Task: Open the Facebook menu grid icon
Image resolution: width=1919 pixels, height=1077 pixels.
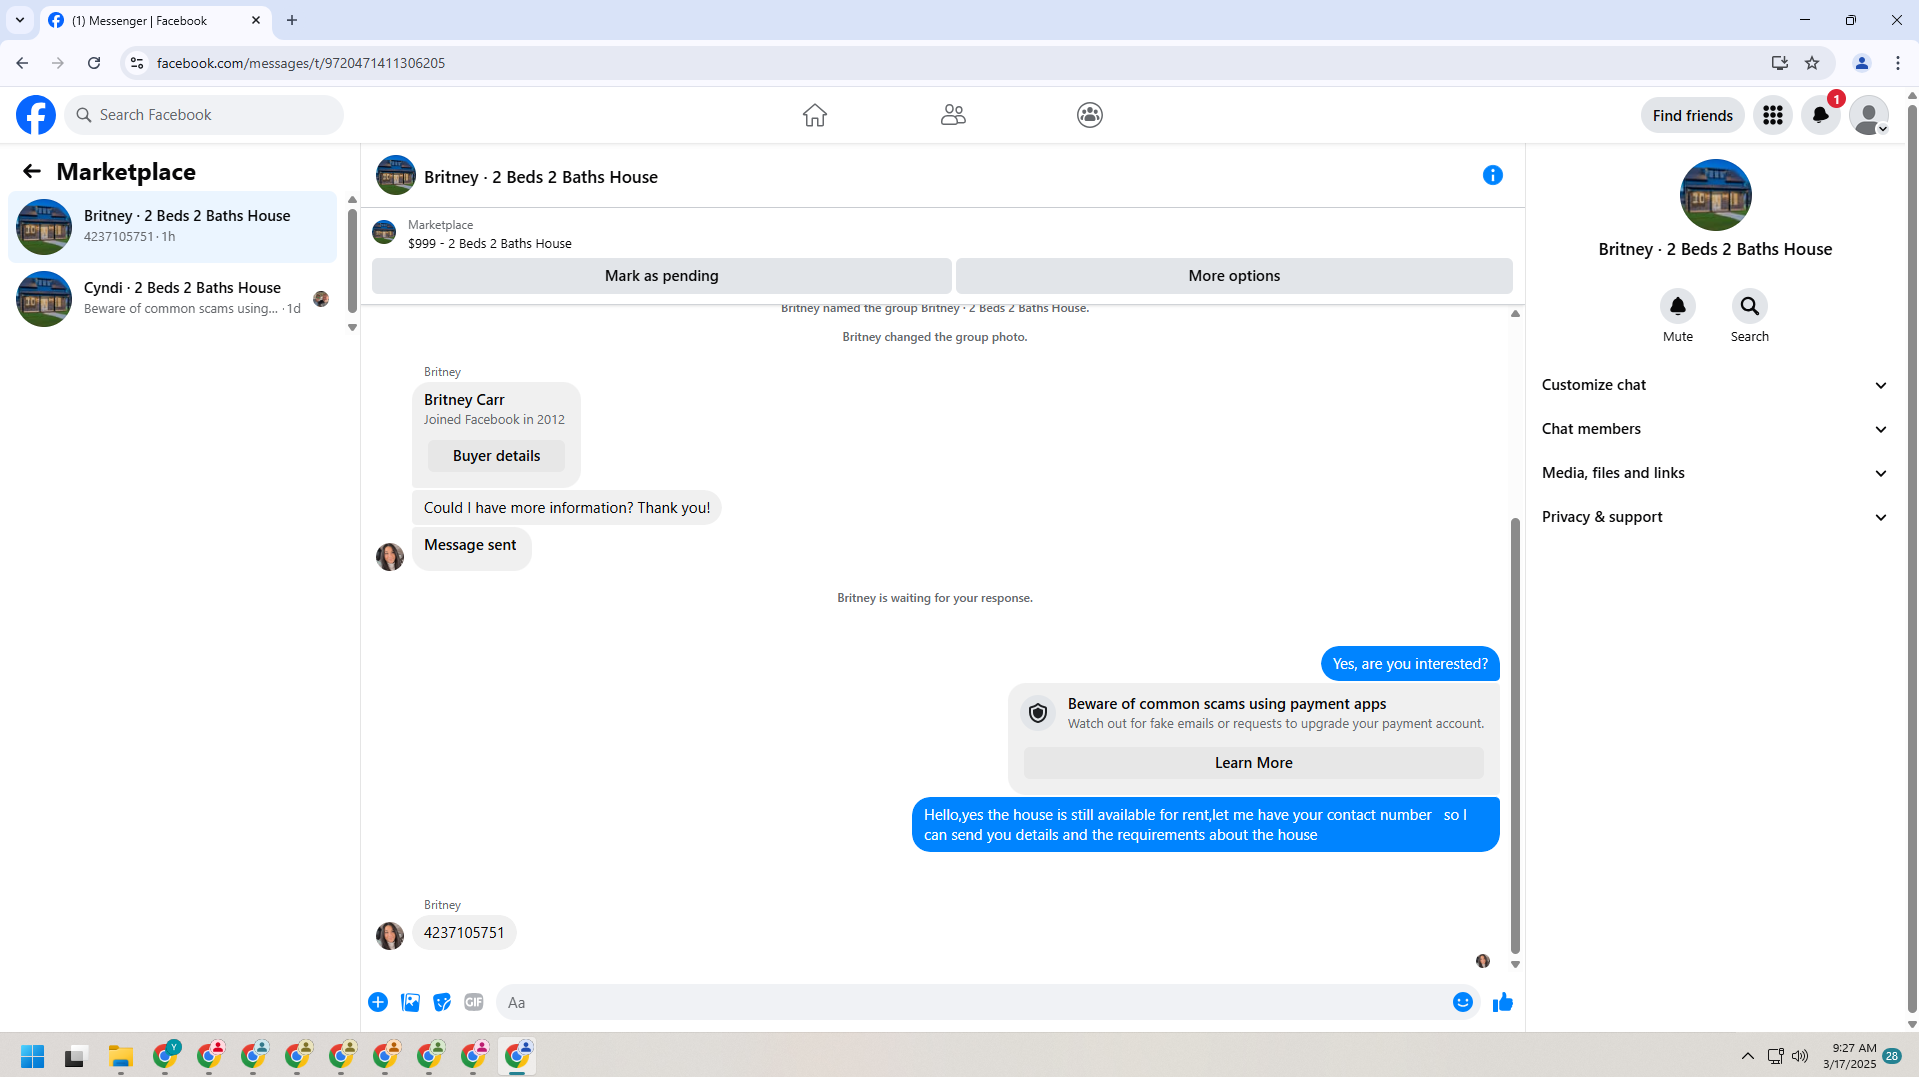Action: tap(1773, 115)
